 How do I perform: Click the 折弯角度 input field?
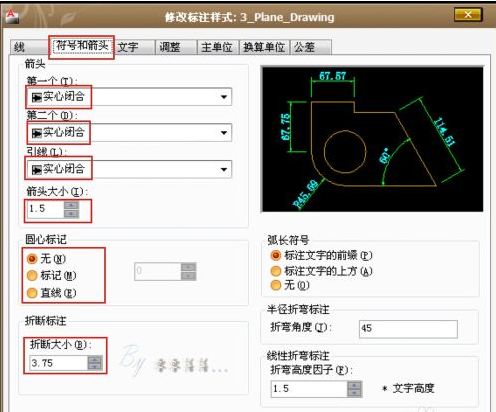[408, 329]
